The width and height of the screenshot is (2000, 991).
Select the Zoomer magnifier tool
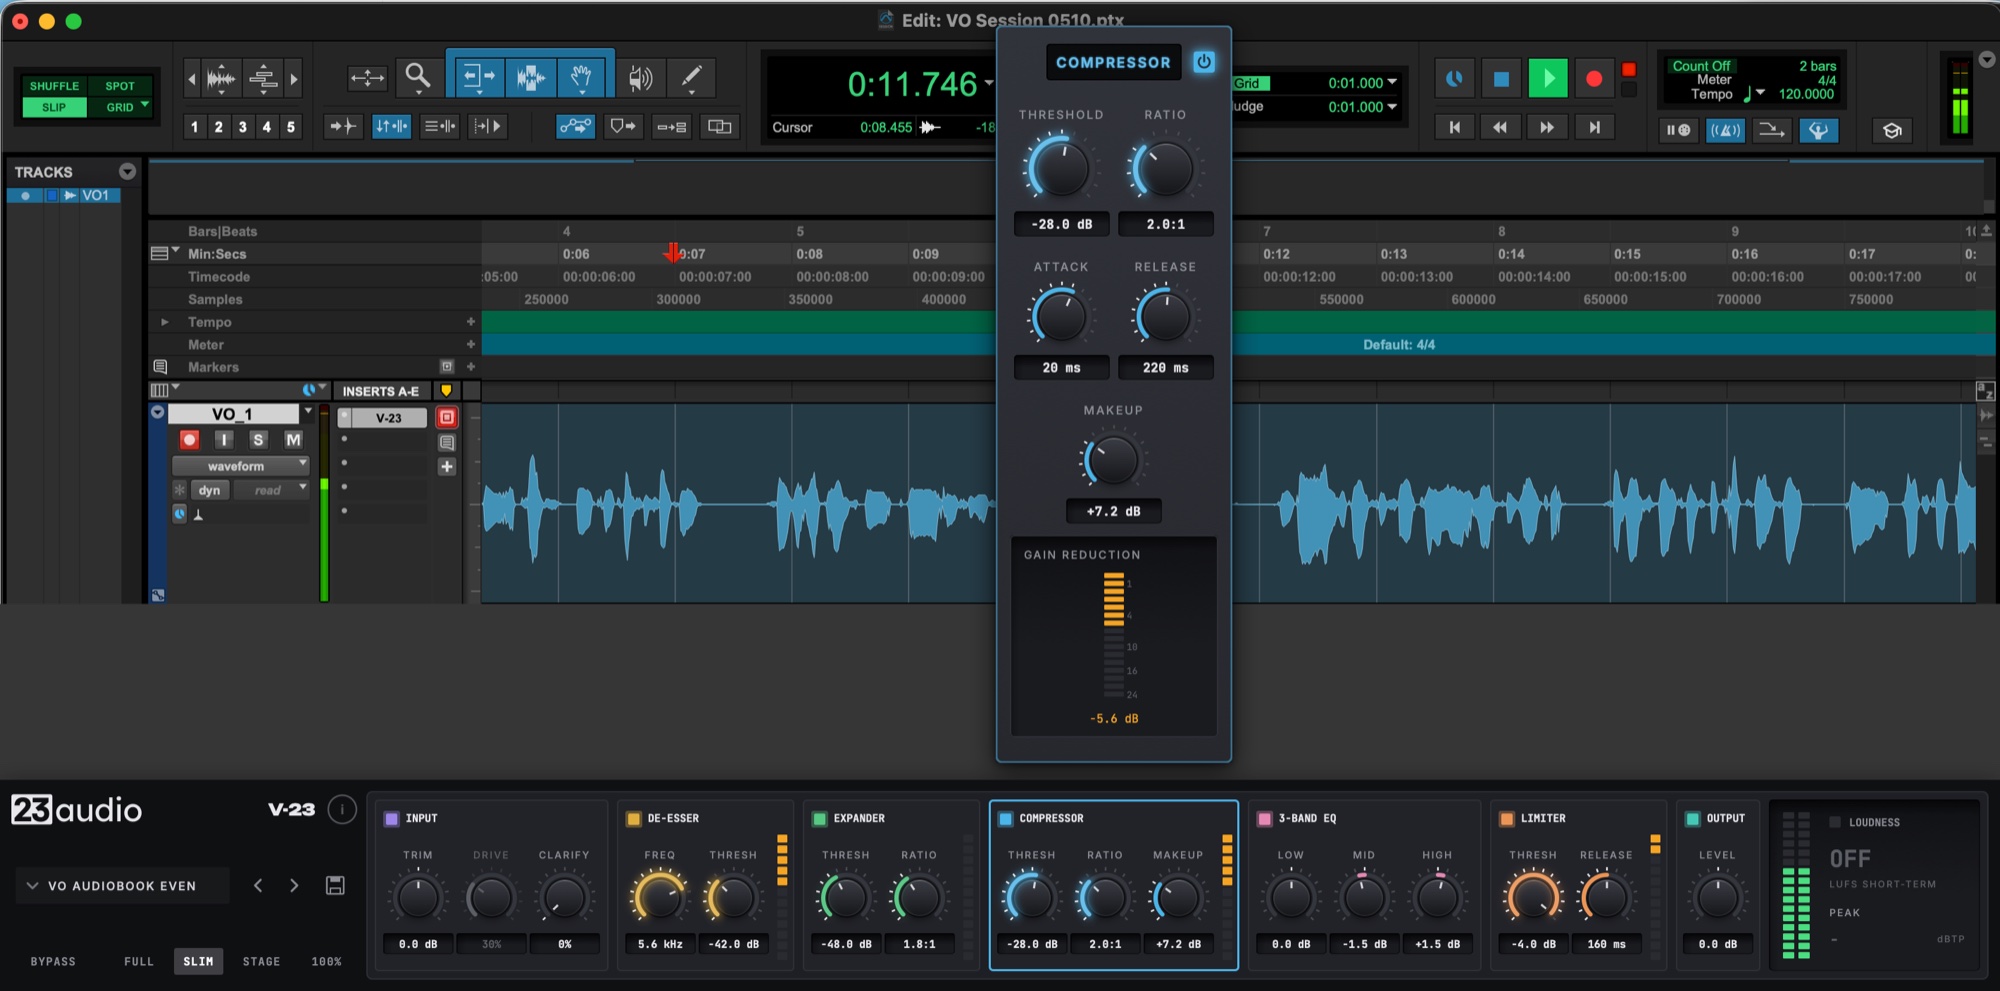point(418,76)
